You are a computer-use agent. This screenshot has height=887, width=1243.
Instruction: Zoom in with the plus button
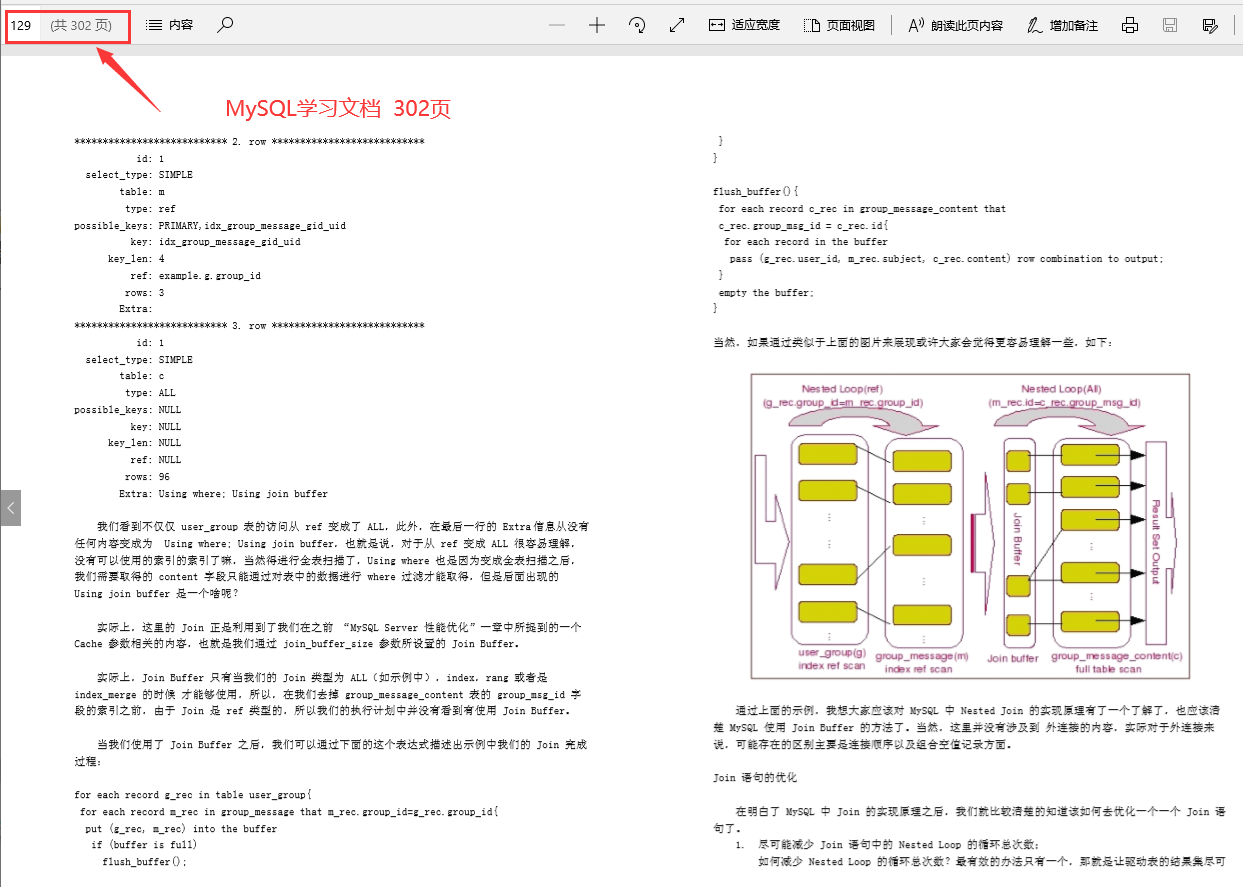tap(597, 26)
